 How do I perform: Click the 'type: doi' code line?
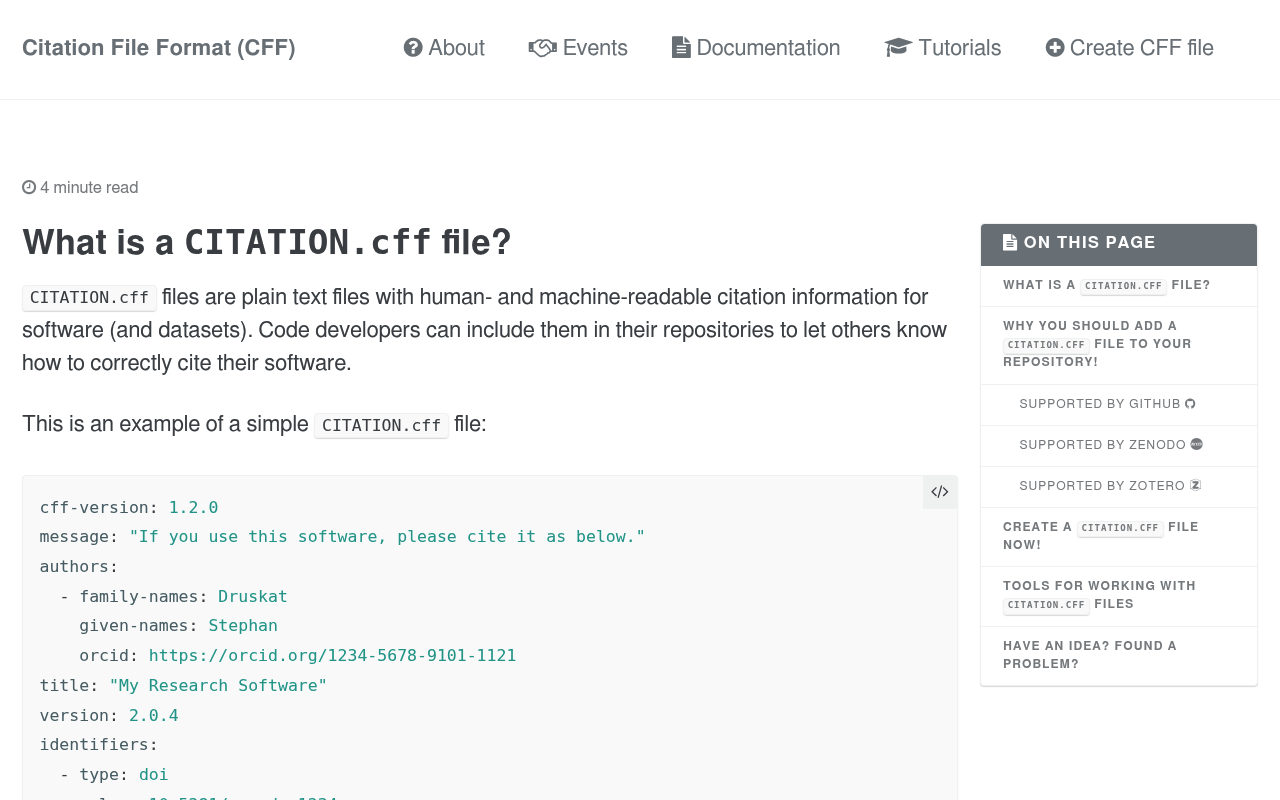(124, 775)
